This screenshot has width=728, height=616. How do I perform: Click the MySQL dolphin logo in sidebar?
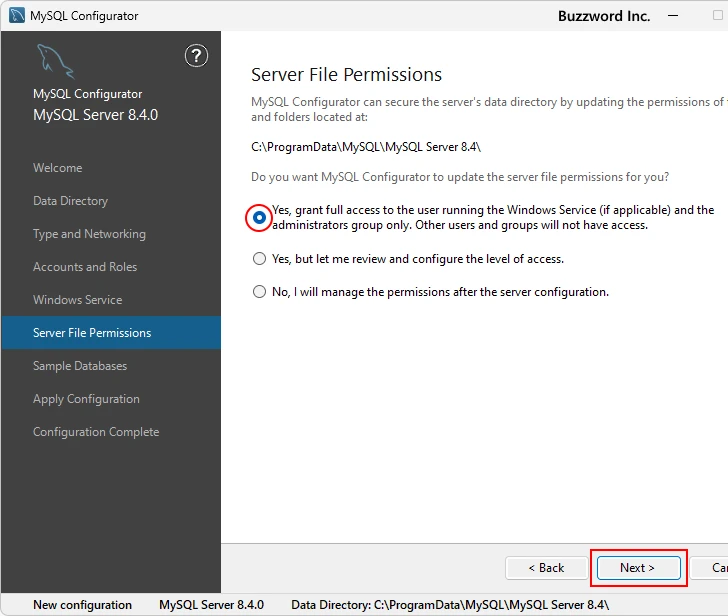click(x=55, y=61)
